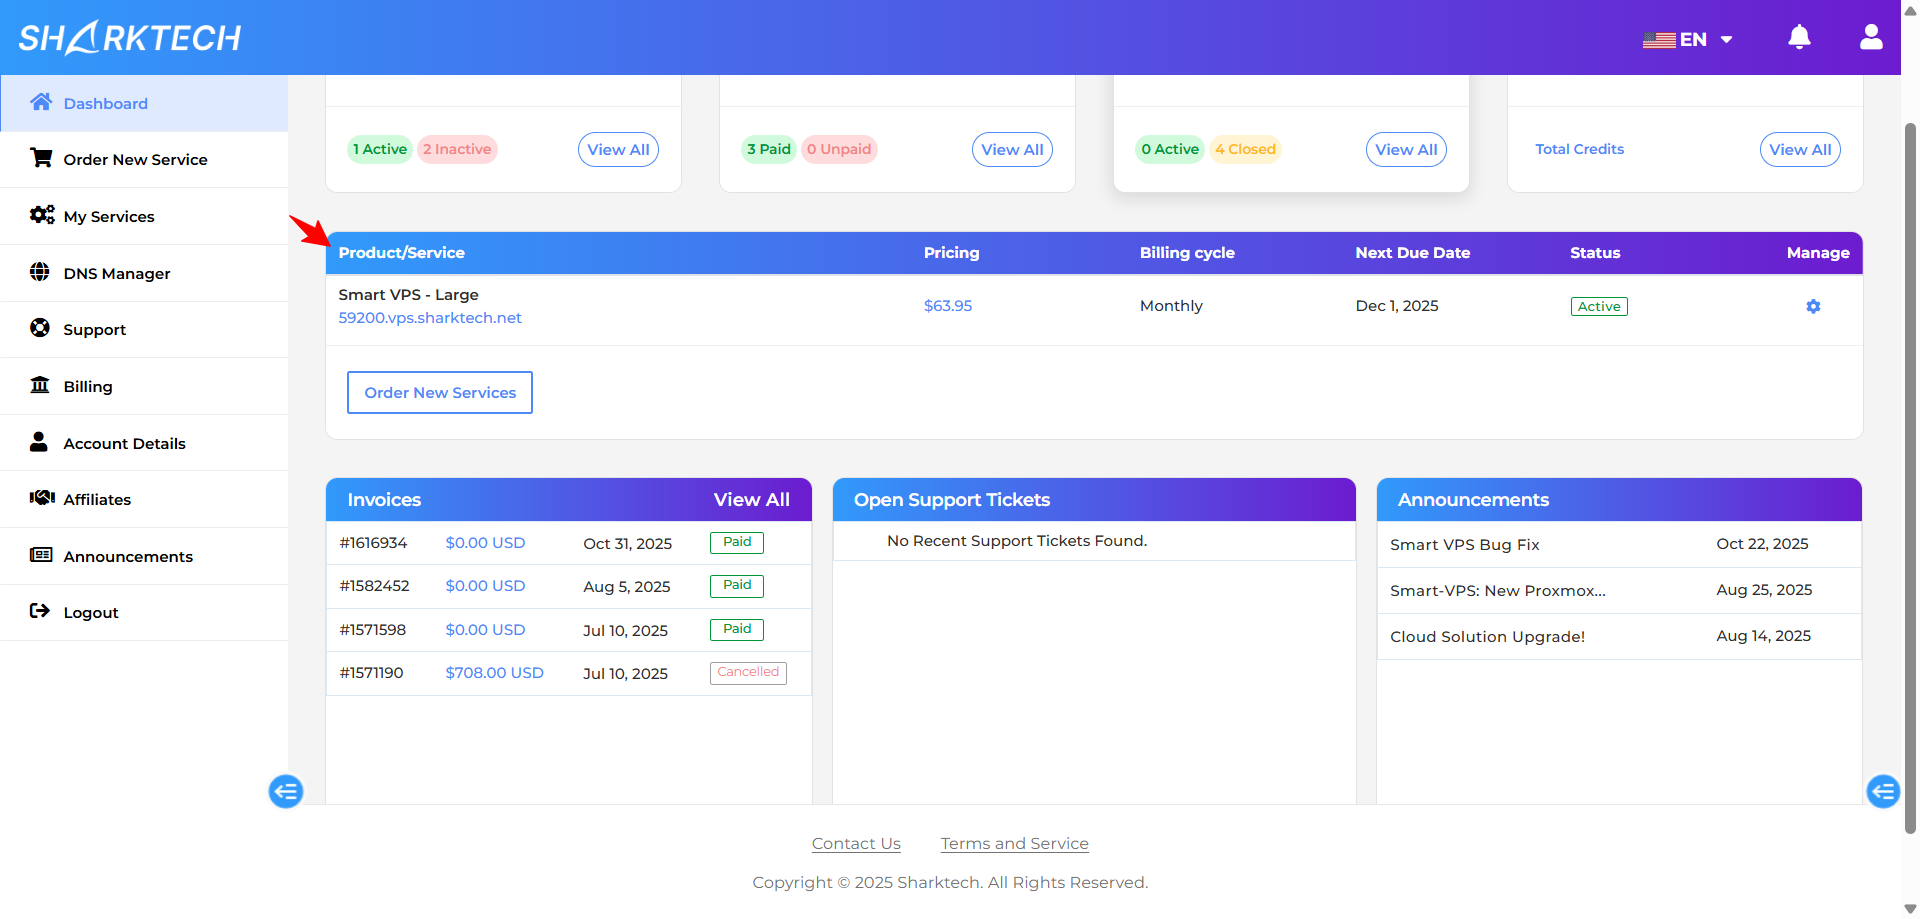
Task: Open Announcements menu item in sidebar
Action: click(144, 557)
